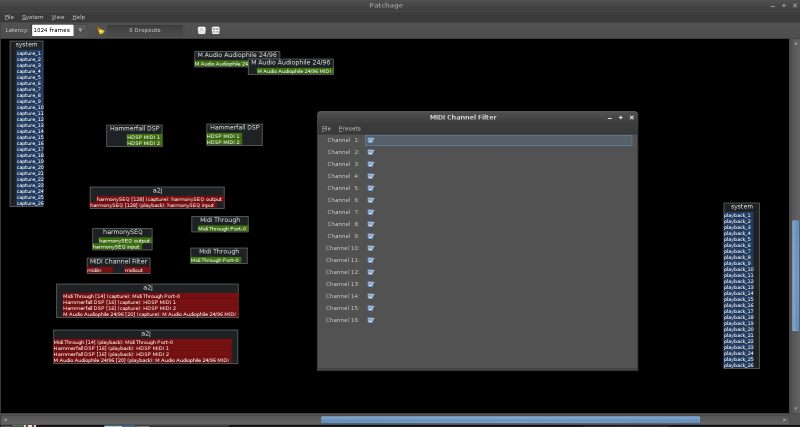The width and height of the screenshot is (800, 427).
Task: Toggle the Channel 15 checkbox
Action: [371, 308]
